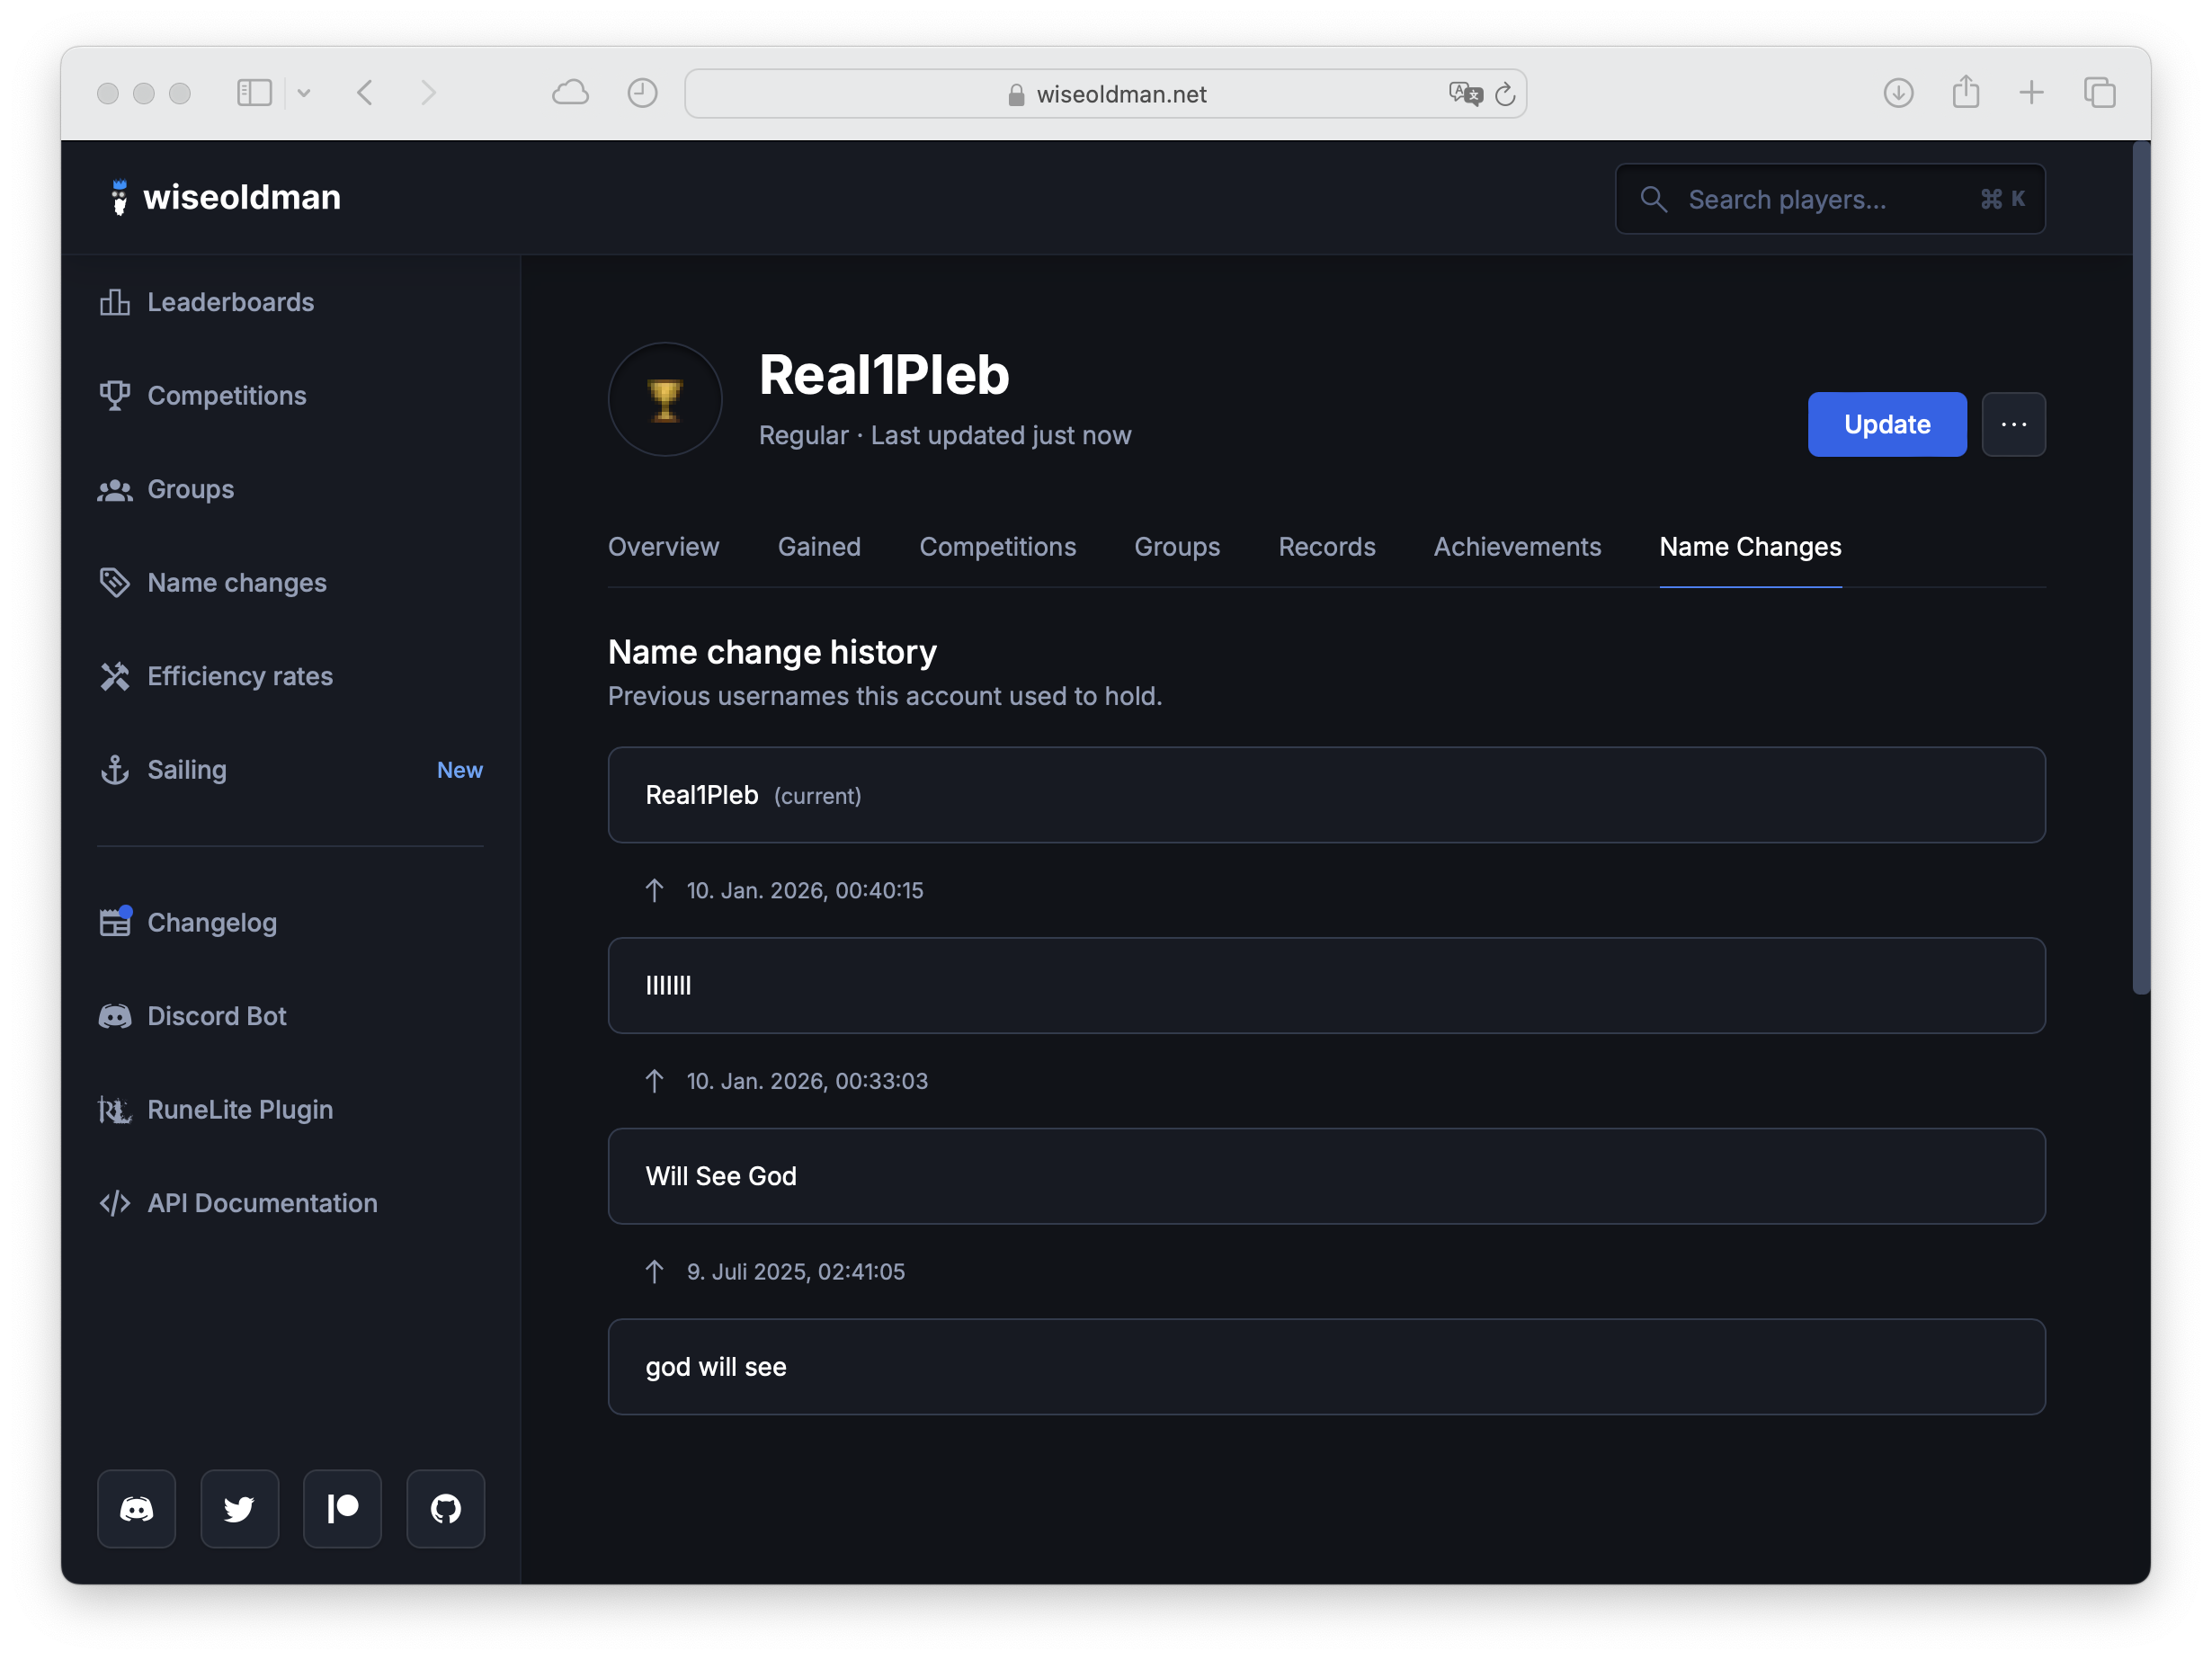Open the GitHub icon link
This screenshot has height=1660, width=2212.
[445, 1508]
